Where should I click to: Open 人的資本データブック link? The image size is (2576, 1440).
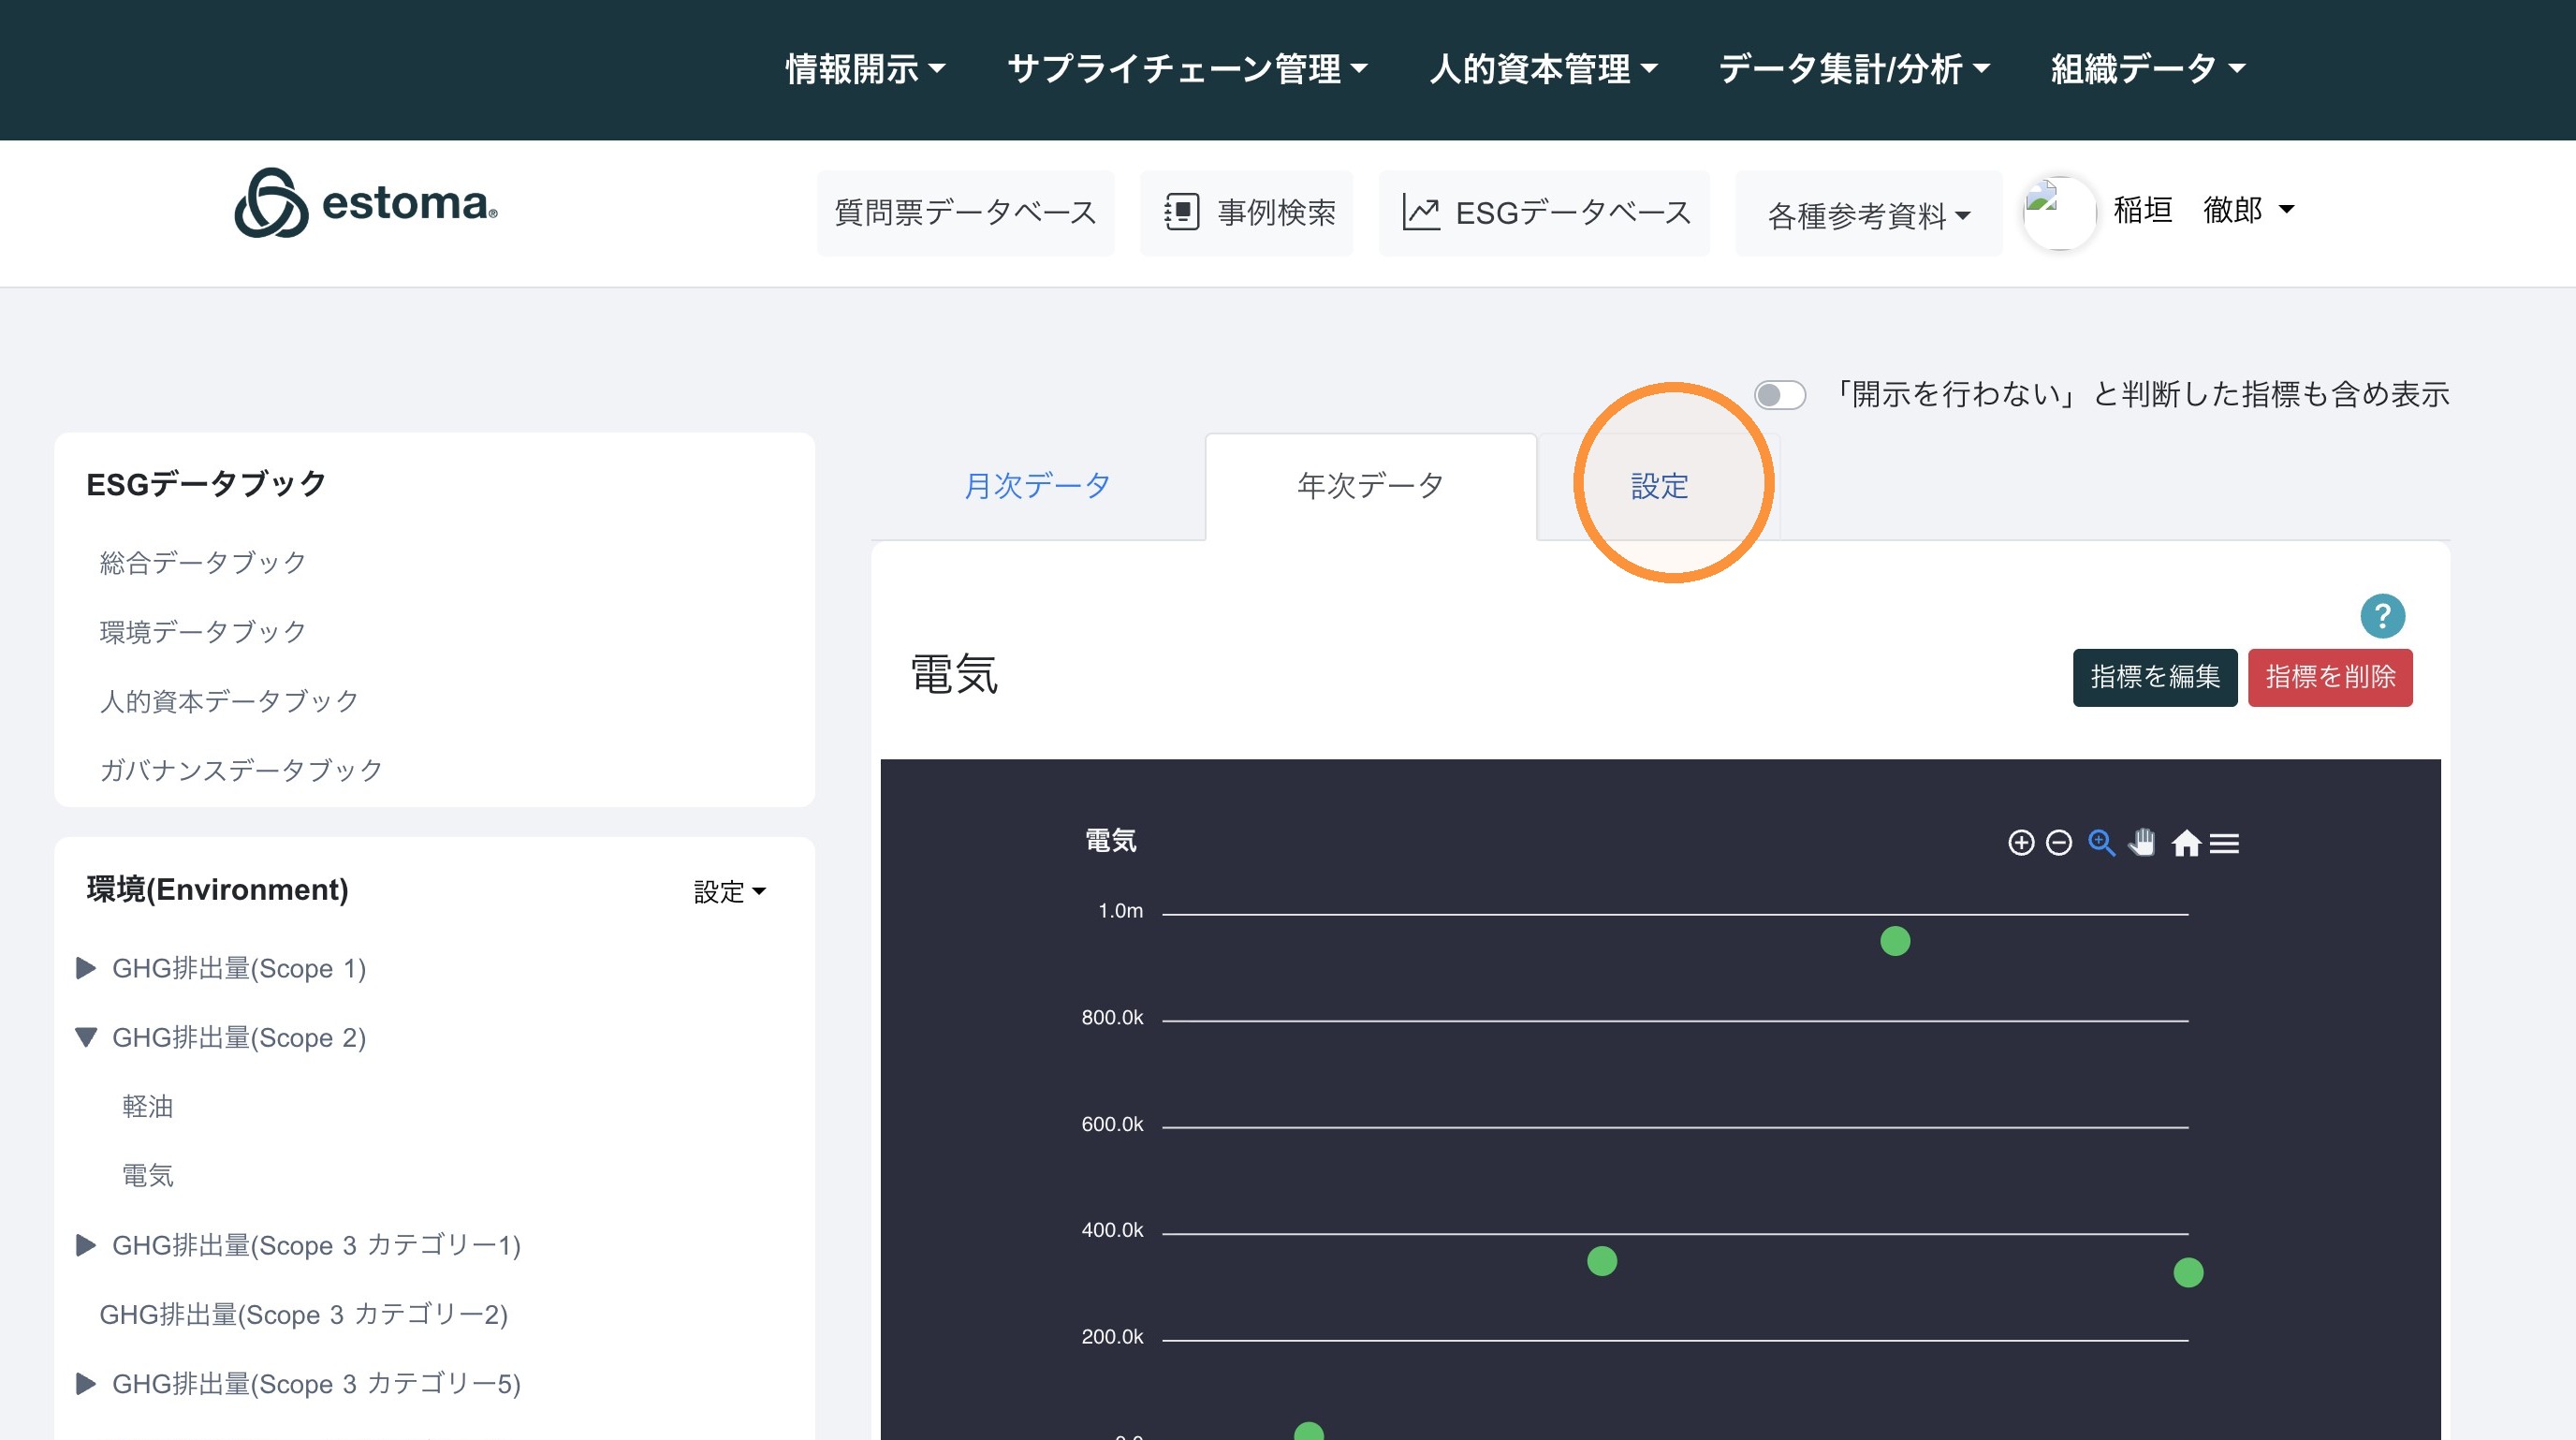229,701
